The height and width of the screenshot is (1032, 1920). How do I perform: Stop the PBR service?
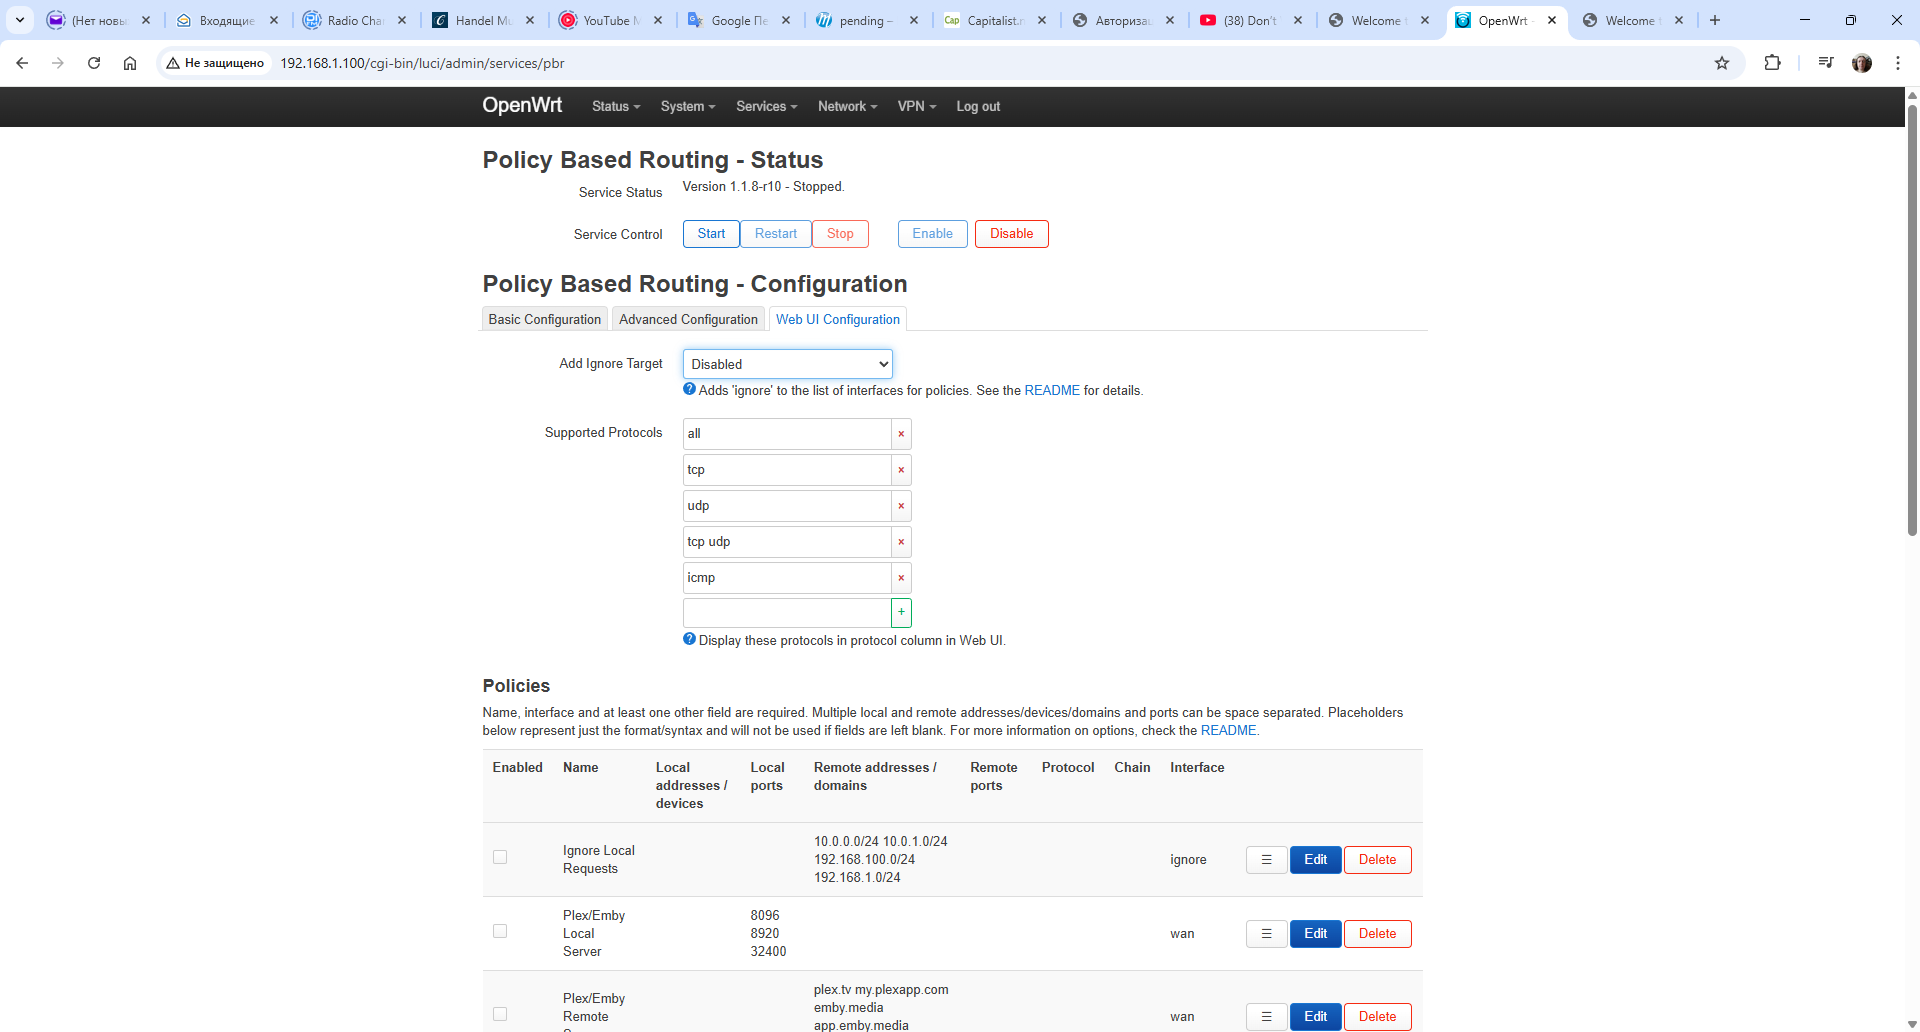click(x=840, y=234)
